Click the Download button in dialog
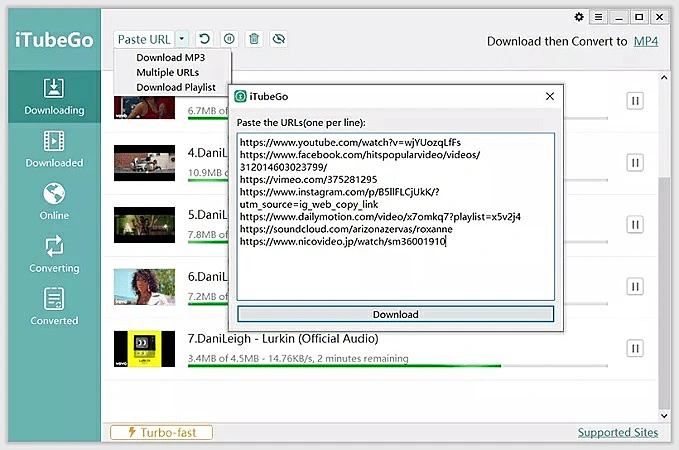Screen dimensions: 679x450 point(395,314)
